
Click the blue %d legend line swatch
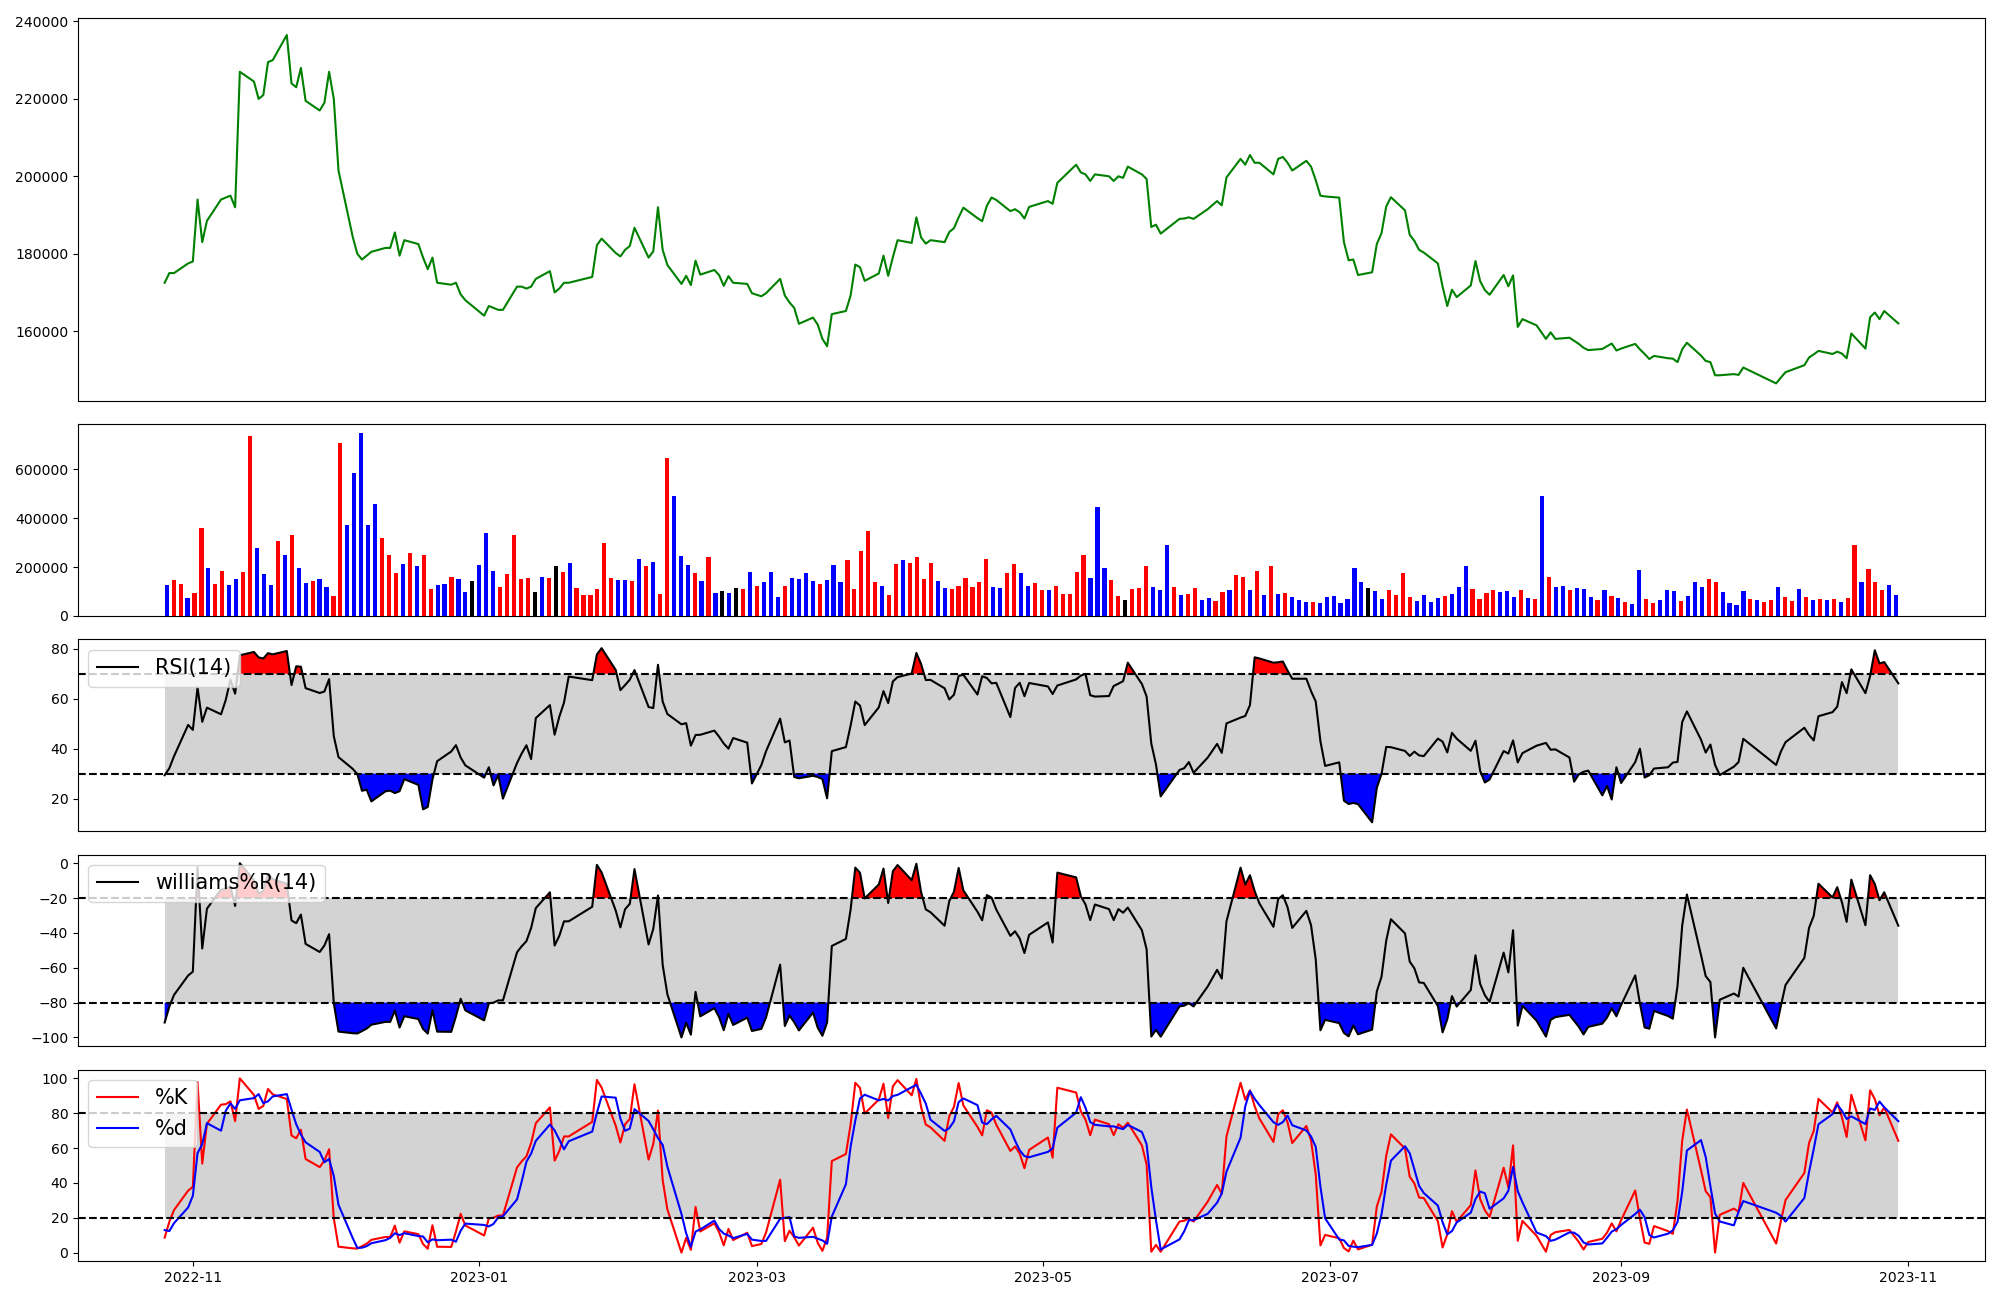pos(118,1128)
